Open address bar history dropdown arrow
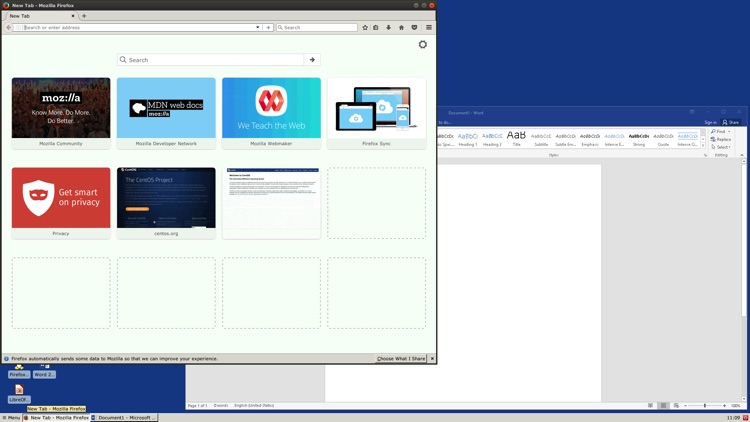Screen dimensions: 750x422 (x=257, y=27)
